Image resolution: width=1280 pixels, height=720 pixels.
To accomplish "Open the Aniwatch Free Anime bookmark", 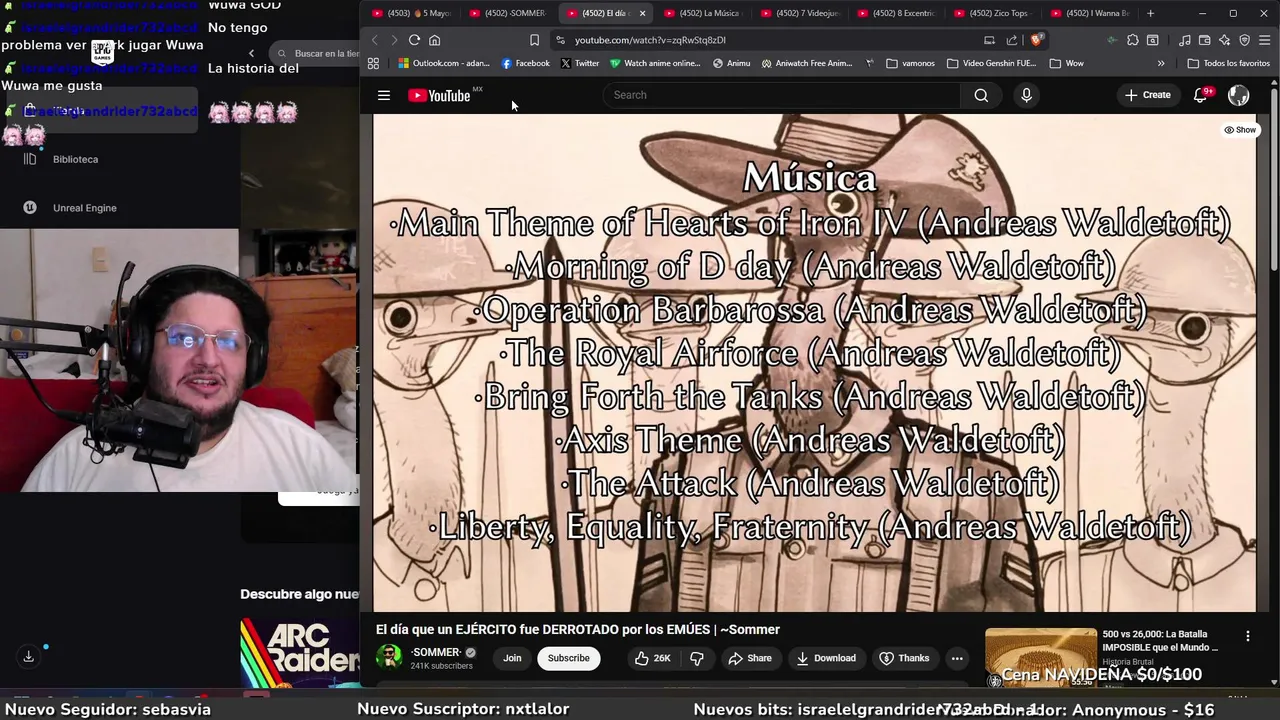I will [x=807, y=63].
